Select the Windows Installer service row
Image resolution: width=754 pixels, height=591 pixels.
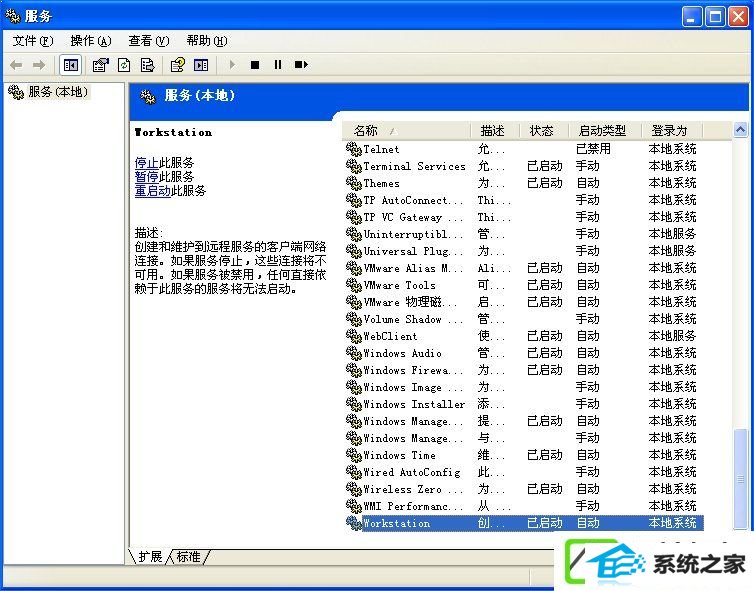(524, 404)
